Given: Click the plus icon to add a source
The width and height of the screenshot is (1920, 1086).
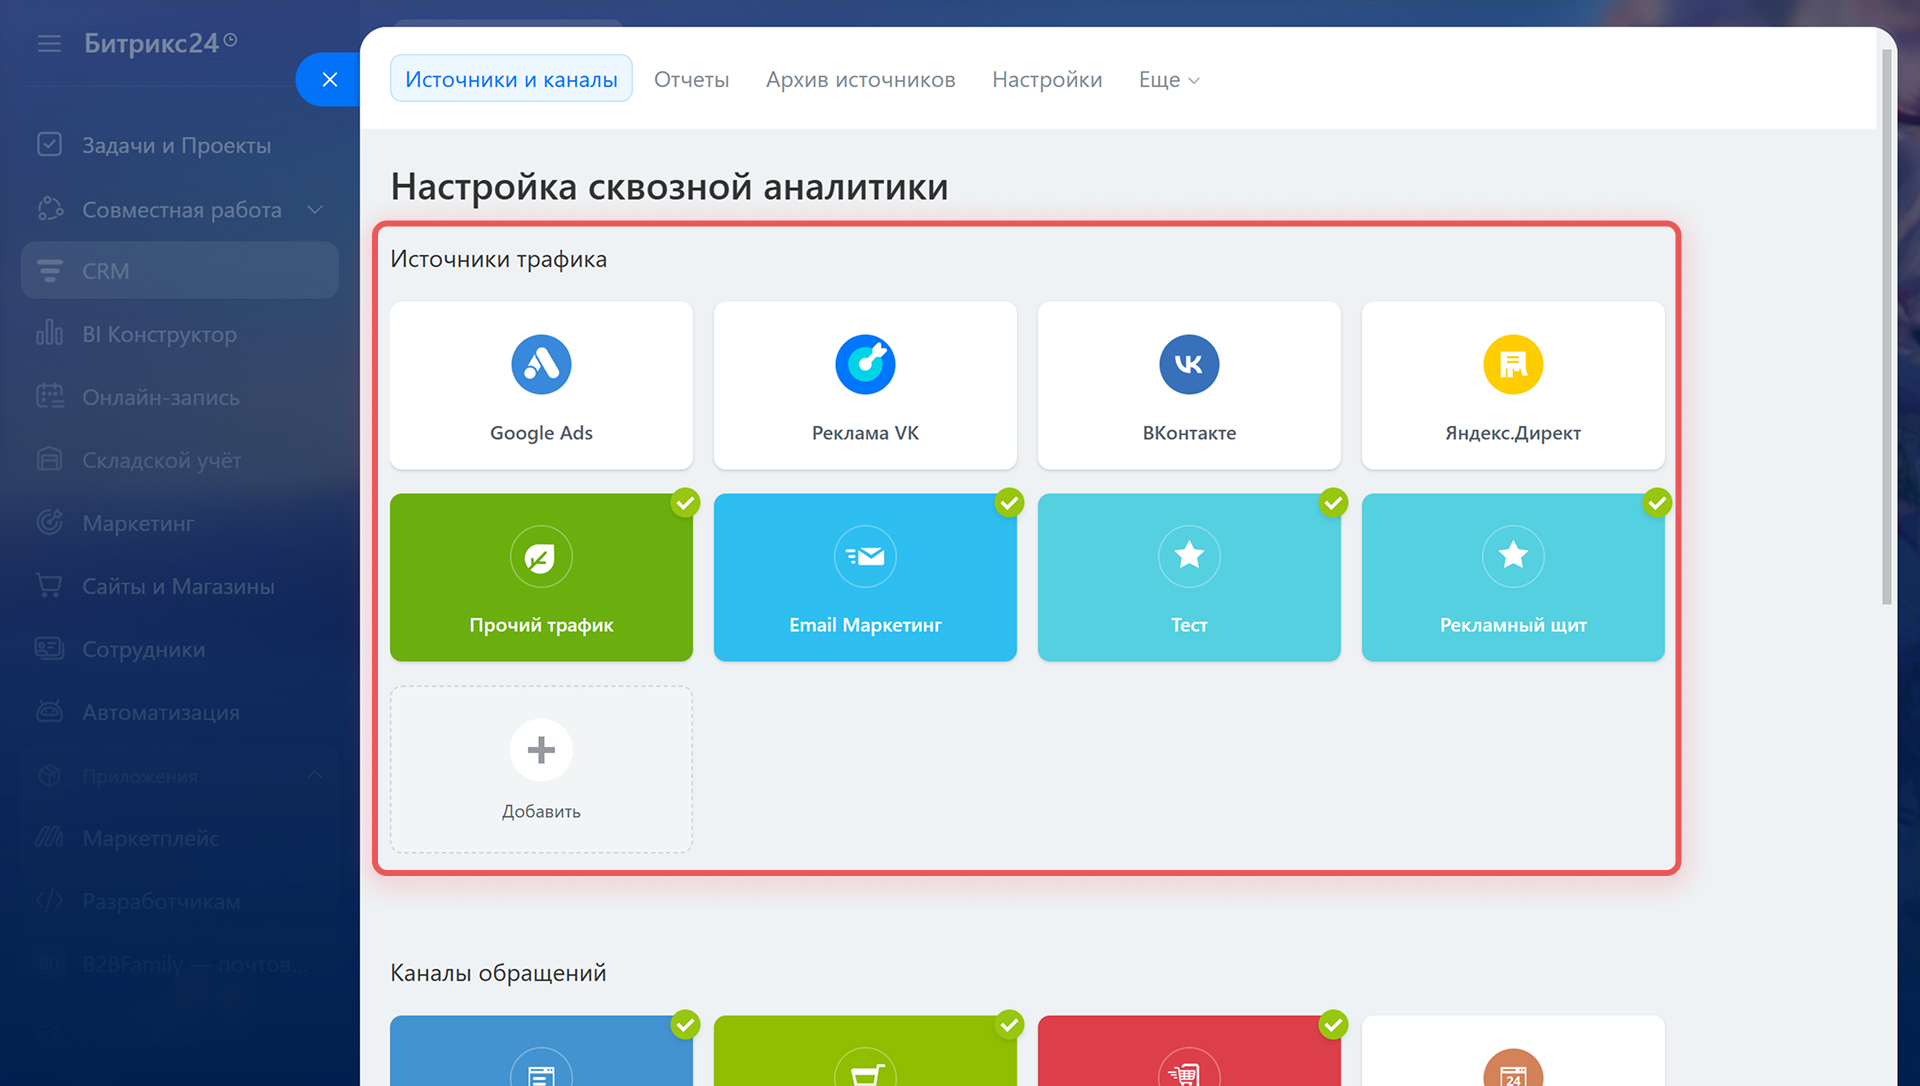Looking at the screenshot, I should [541, 749].
